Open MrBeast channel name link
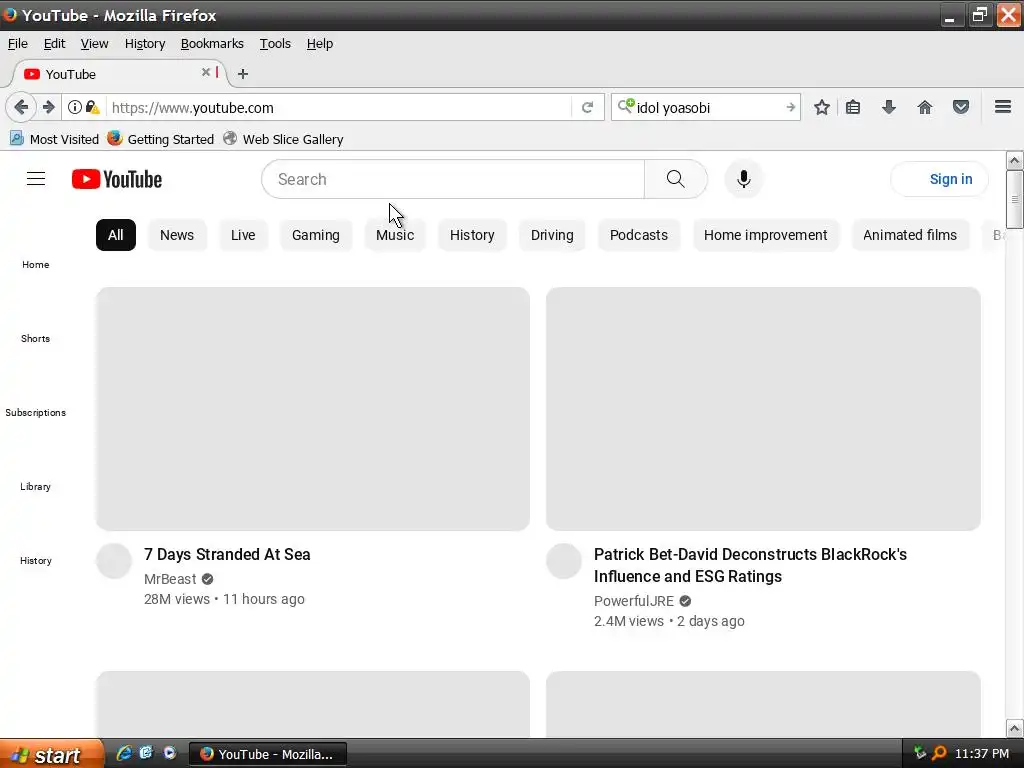Viewport: 1024px width, 768px height. click(x=170, y=579)
